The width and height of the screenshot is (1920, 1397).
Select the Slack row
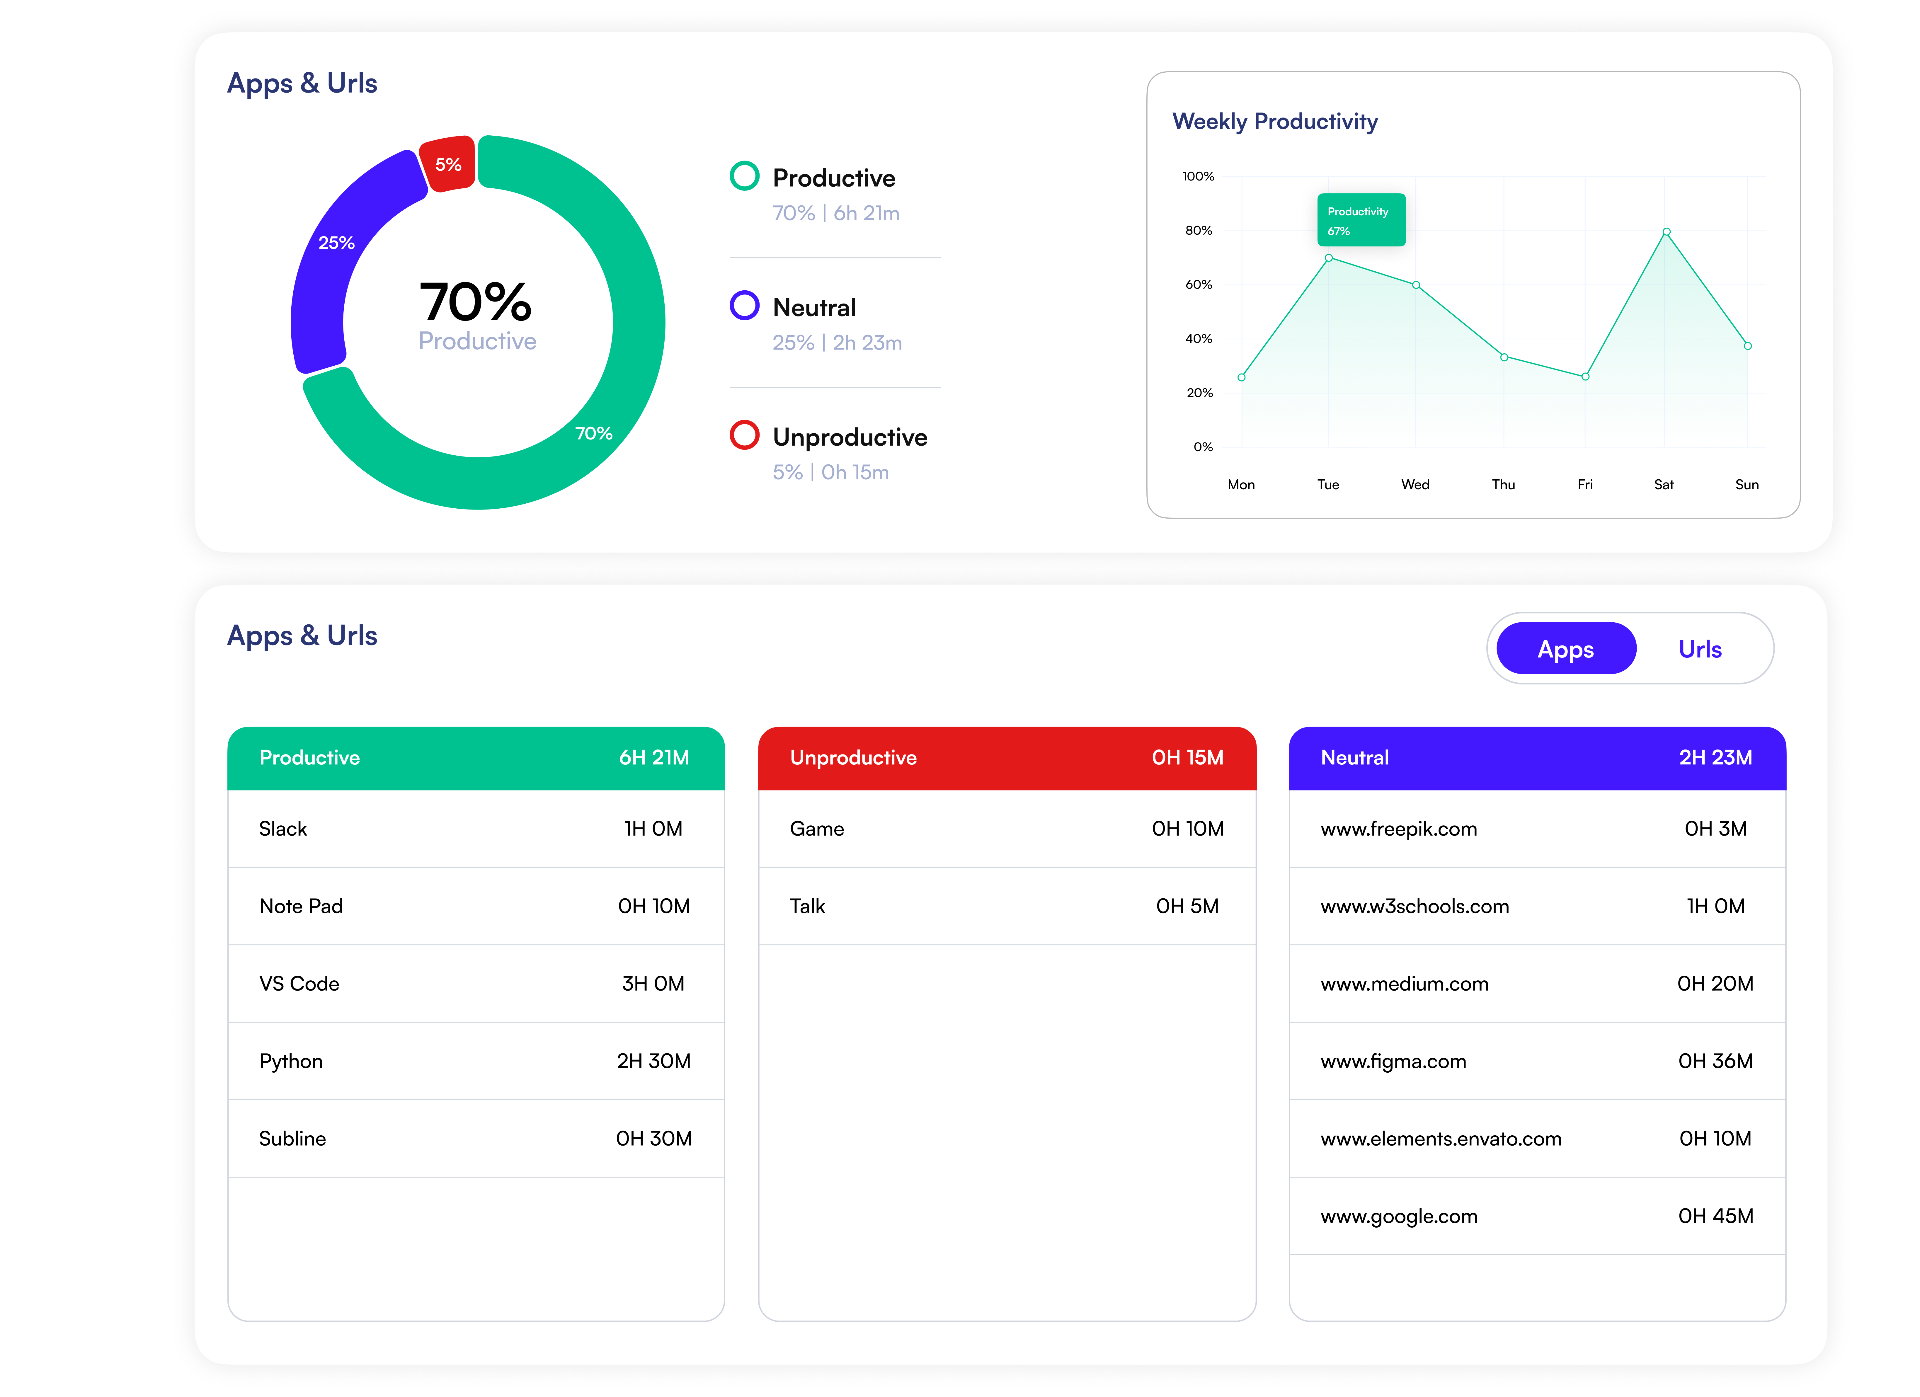pos(476,829)
